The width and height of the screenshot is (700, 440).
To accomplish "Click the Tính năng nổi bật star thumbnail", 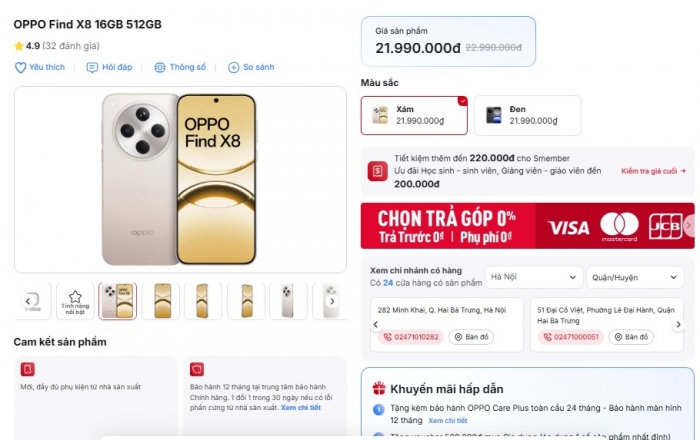I will (x=75, y=301).
